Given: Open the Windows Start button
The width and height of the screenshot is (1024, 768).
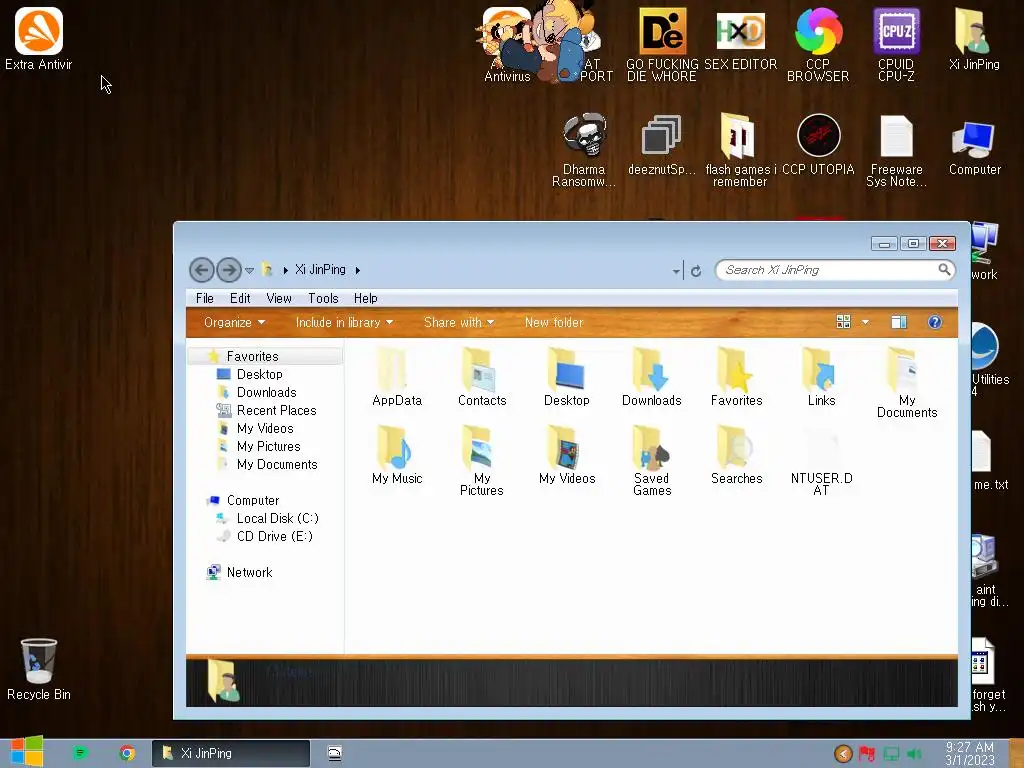Looking at the screenshot, I should [27, 752].
